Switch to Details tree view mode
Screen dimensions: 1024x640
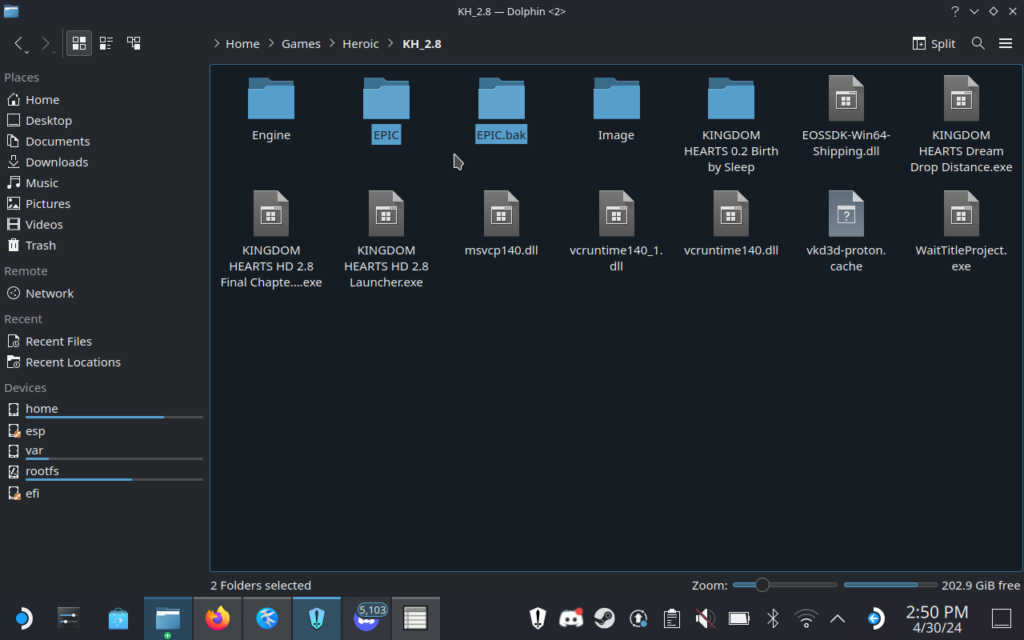coord(133,44)
